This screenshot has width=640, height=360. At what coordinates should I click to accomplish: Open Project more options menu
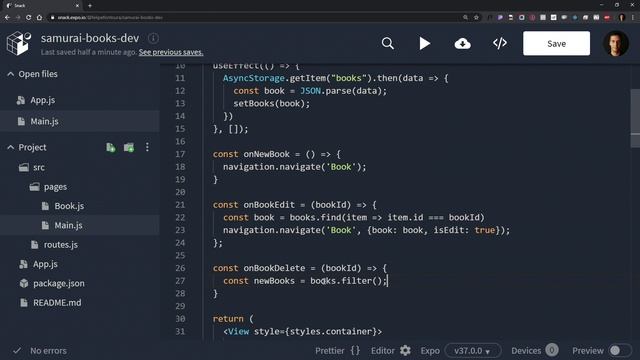pos(147,147)
